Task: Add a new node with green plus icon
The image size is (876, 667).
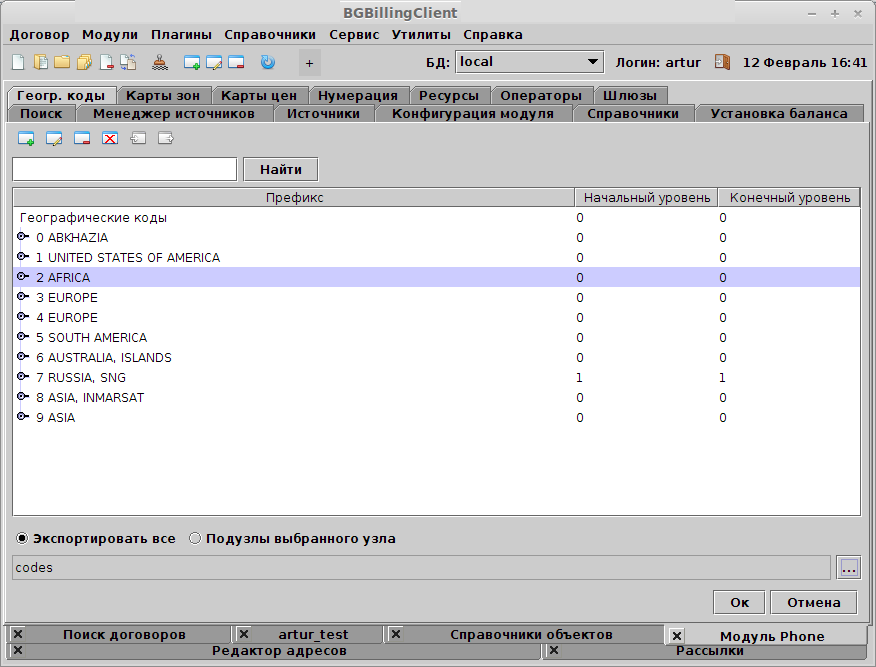Action: (25, 138)
